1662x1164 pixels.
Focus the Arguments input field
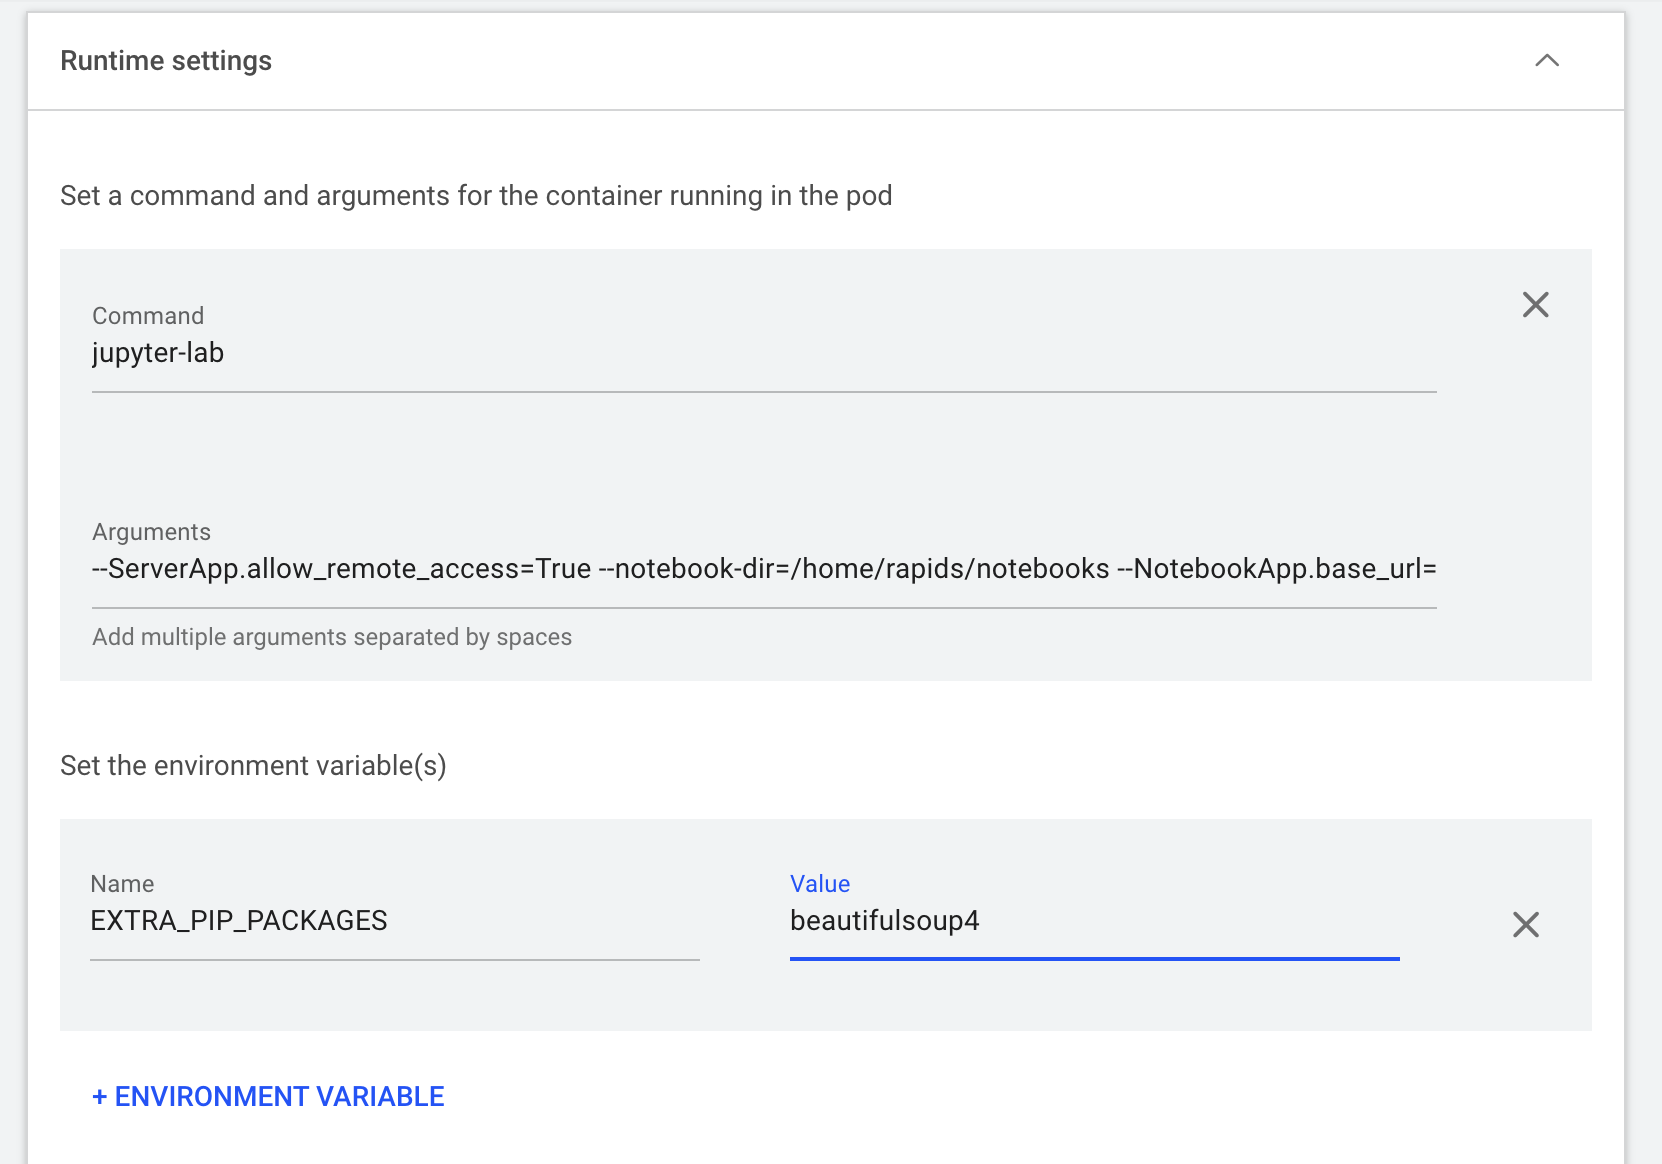[x=763, y=570]
